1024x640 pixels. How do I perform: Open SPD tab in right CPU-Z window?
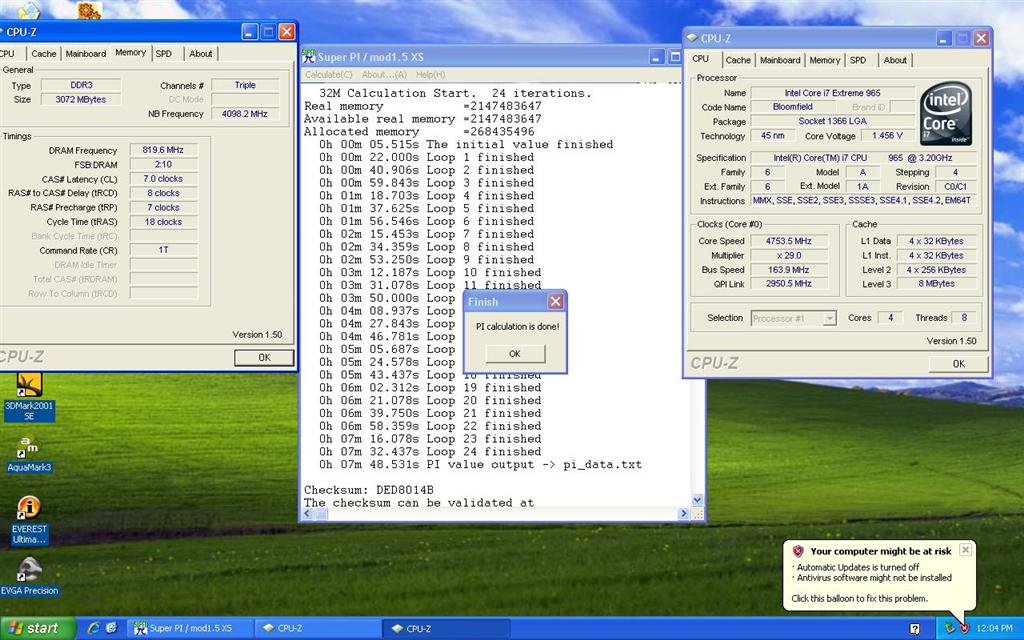point(858,60)
